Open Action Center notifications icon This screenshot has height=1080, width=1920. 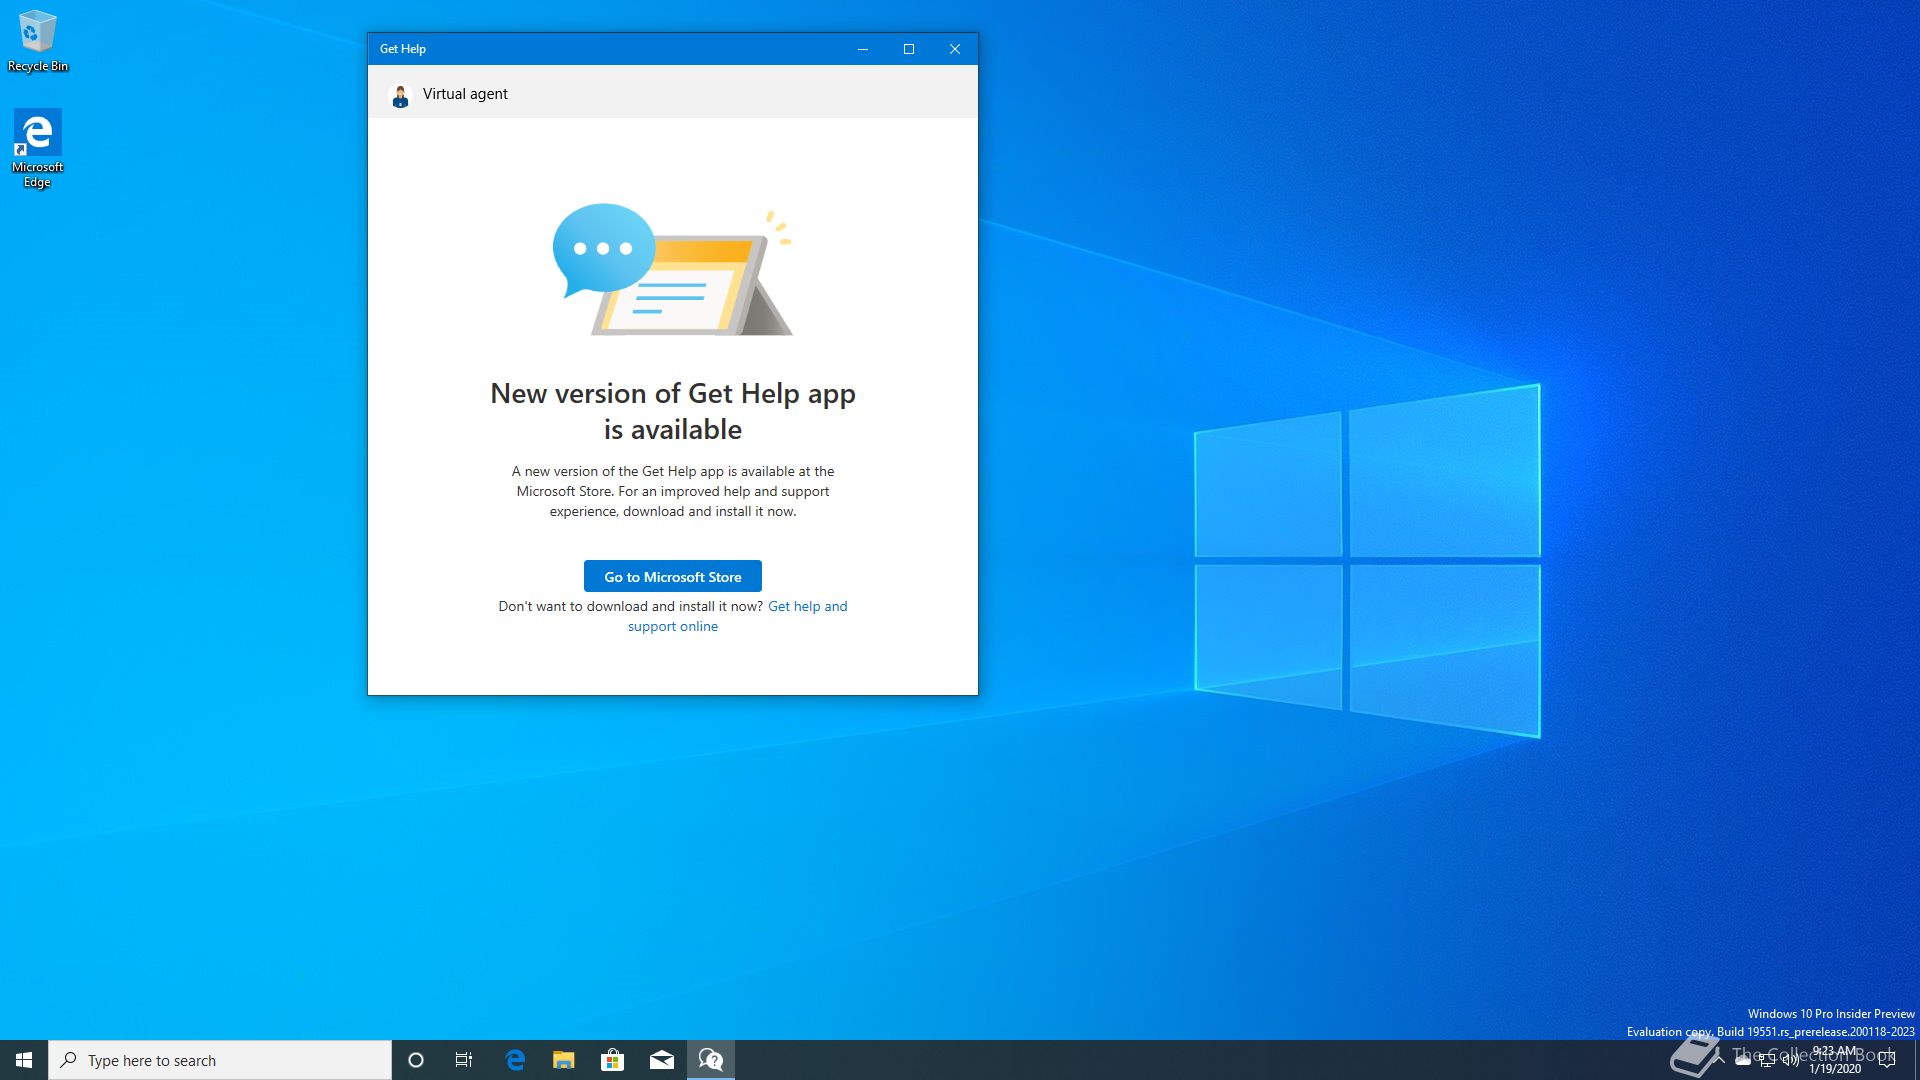pos(1887,1060)
